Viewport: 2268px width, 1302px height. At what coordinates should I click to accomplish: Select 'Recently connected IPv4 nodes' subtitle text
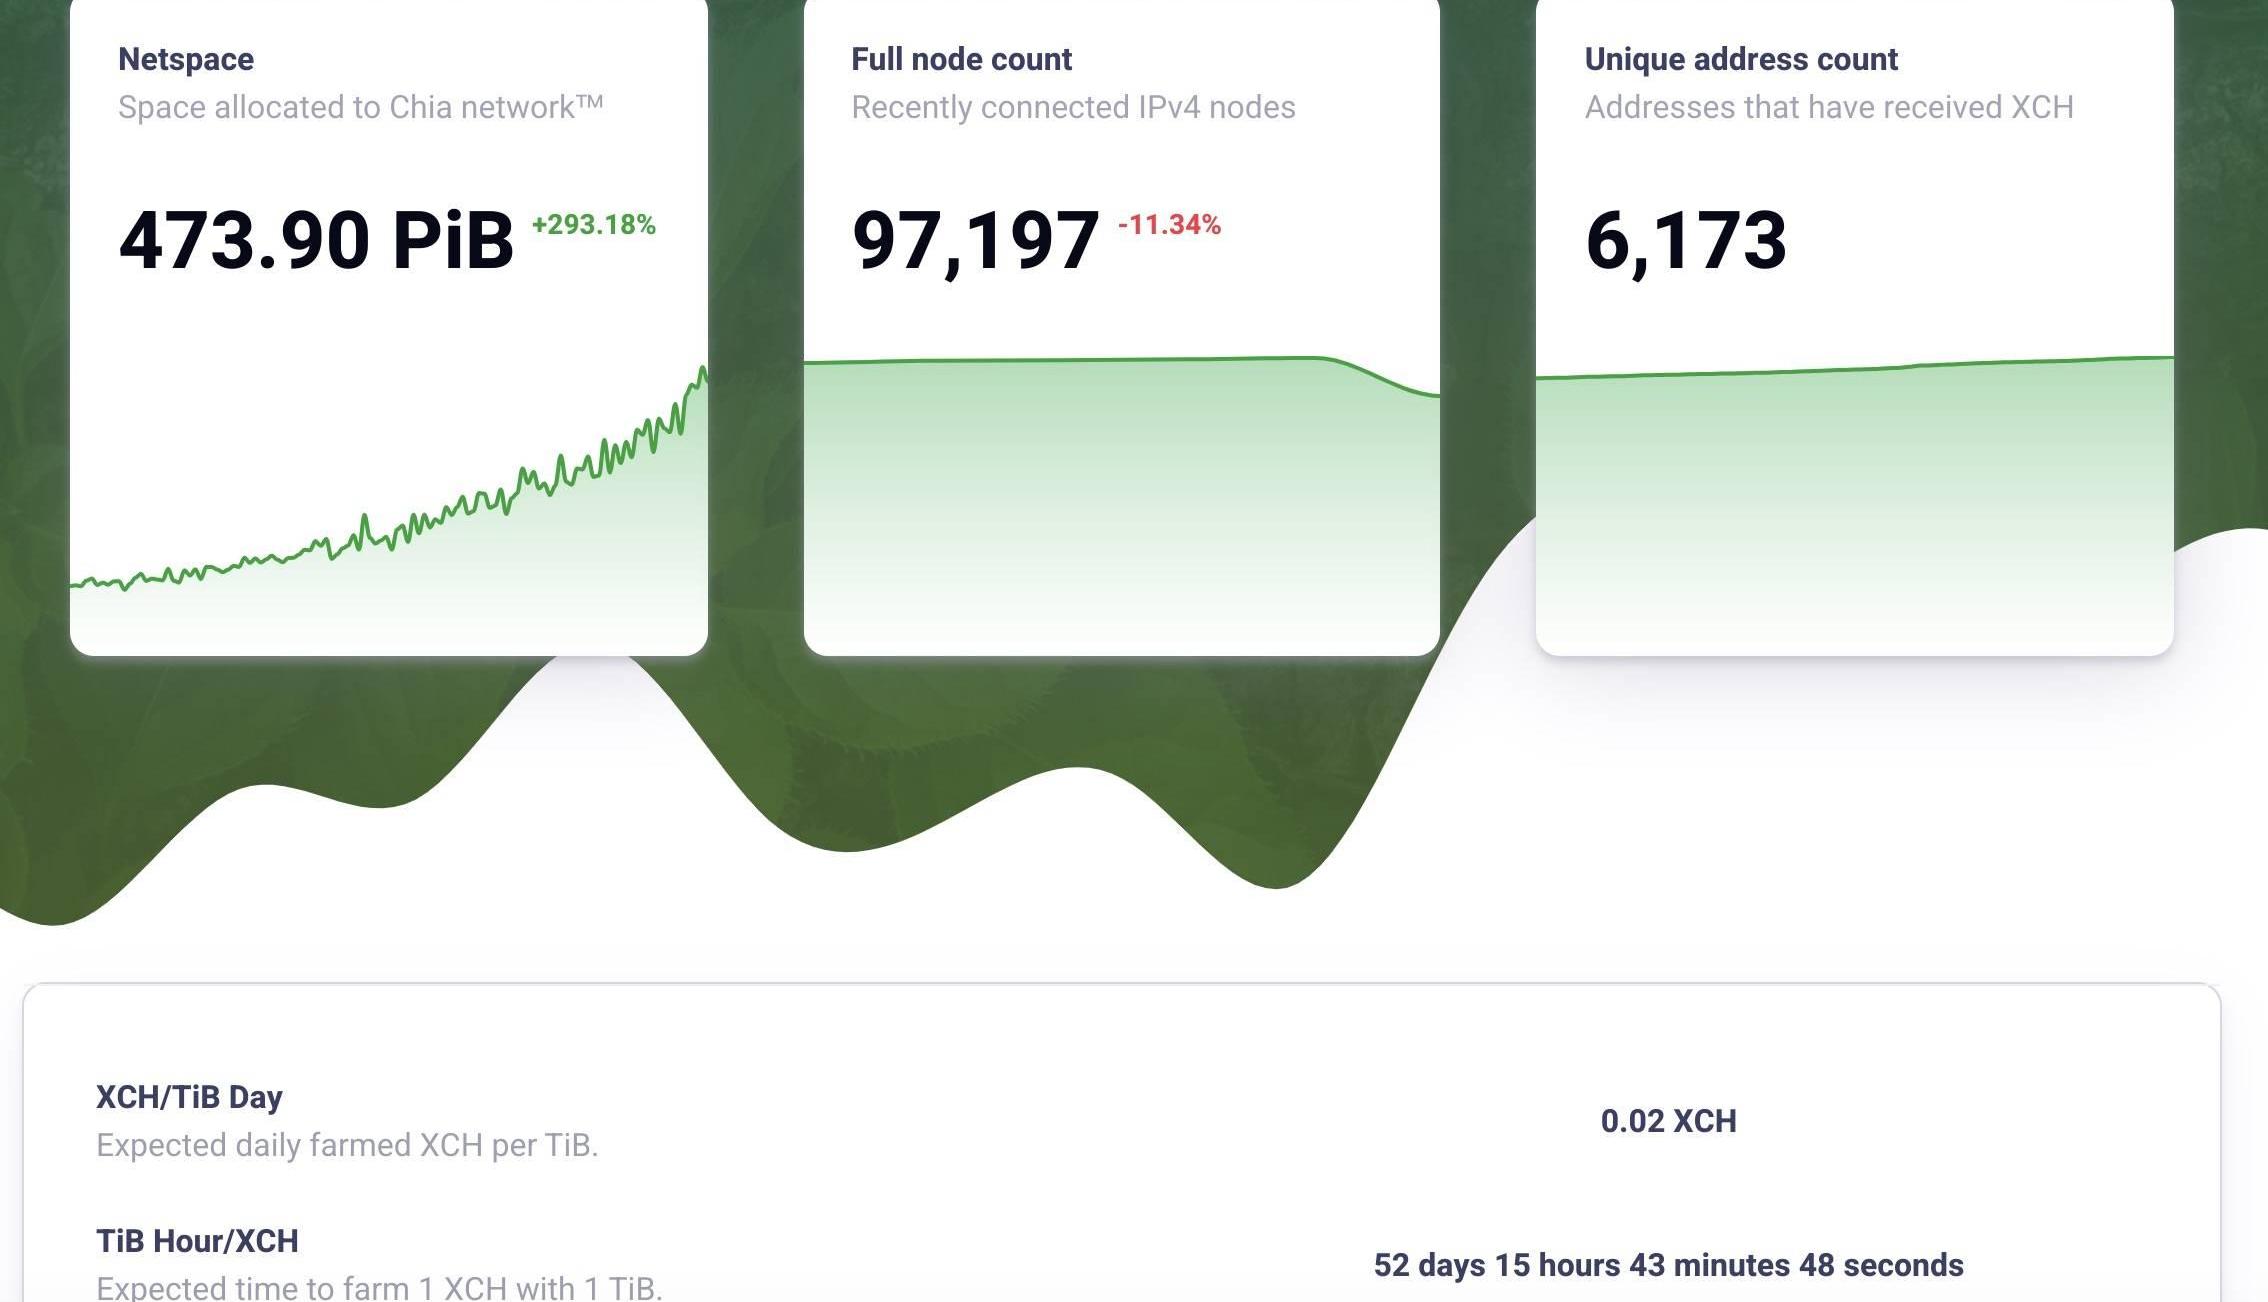[x=1073, y=107]
